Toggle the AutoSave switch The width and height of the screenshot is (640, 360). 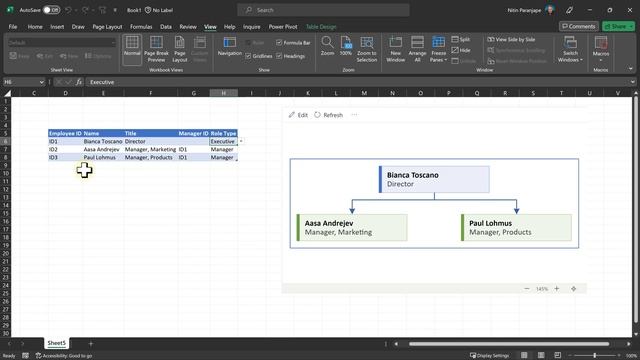(x=51, y=10)
